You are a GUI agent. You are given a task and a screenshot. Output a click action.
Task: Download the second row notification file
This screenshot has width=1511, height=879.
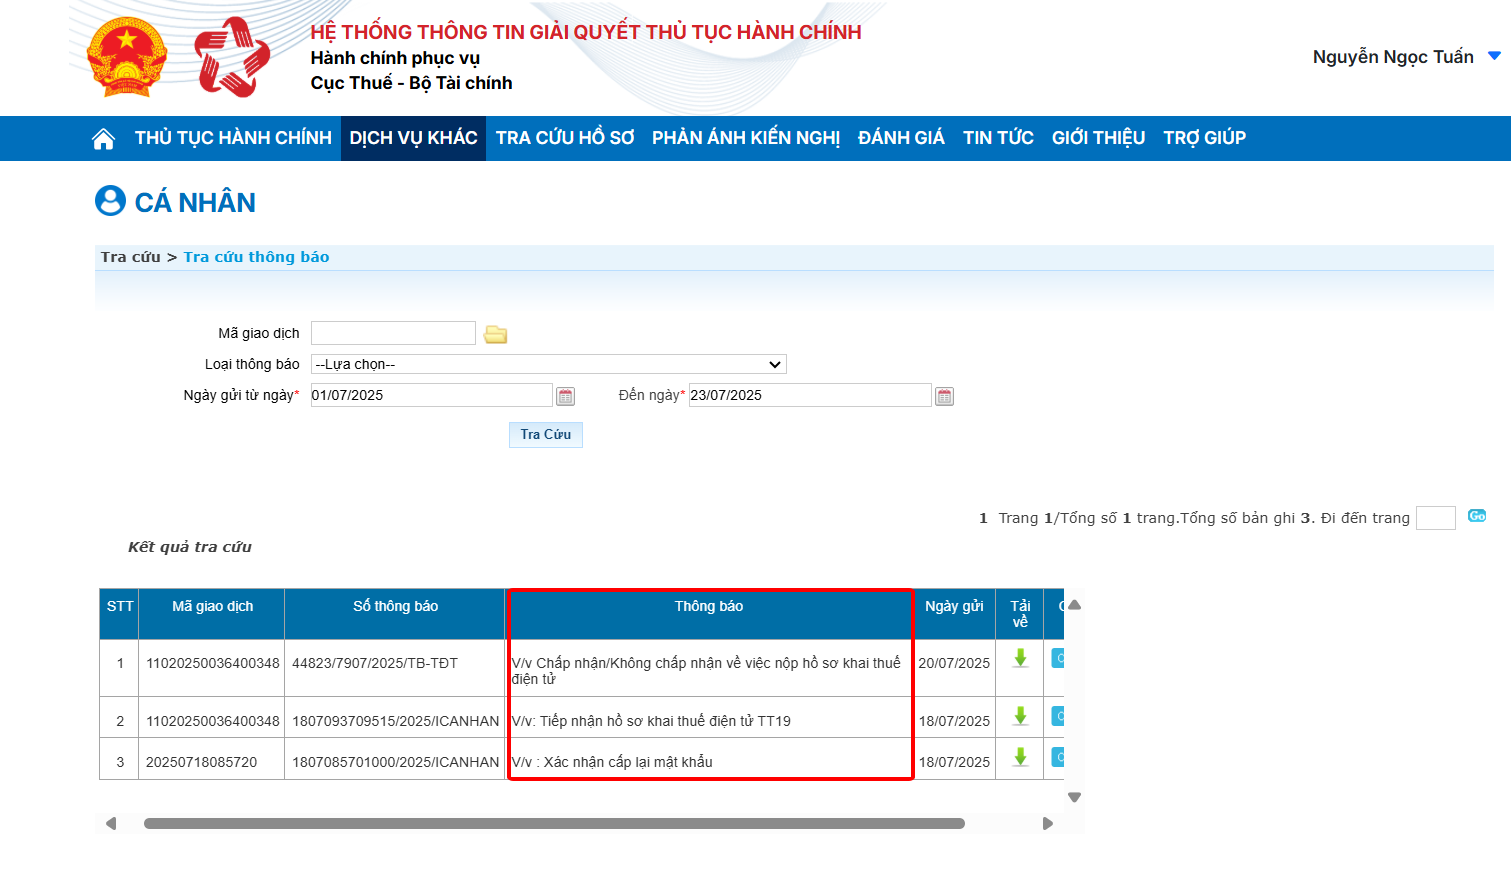click(1020, 716)
